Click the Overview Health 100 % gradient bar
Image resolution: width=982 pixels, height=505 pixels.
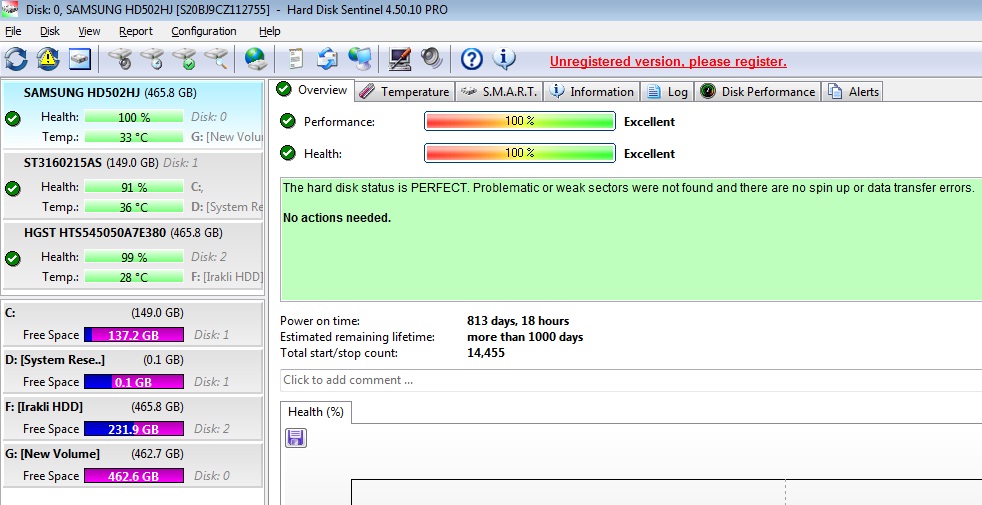(x=520, y=153)
